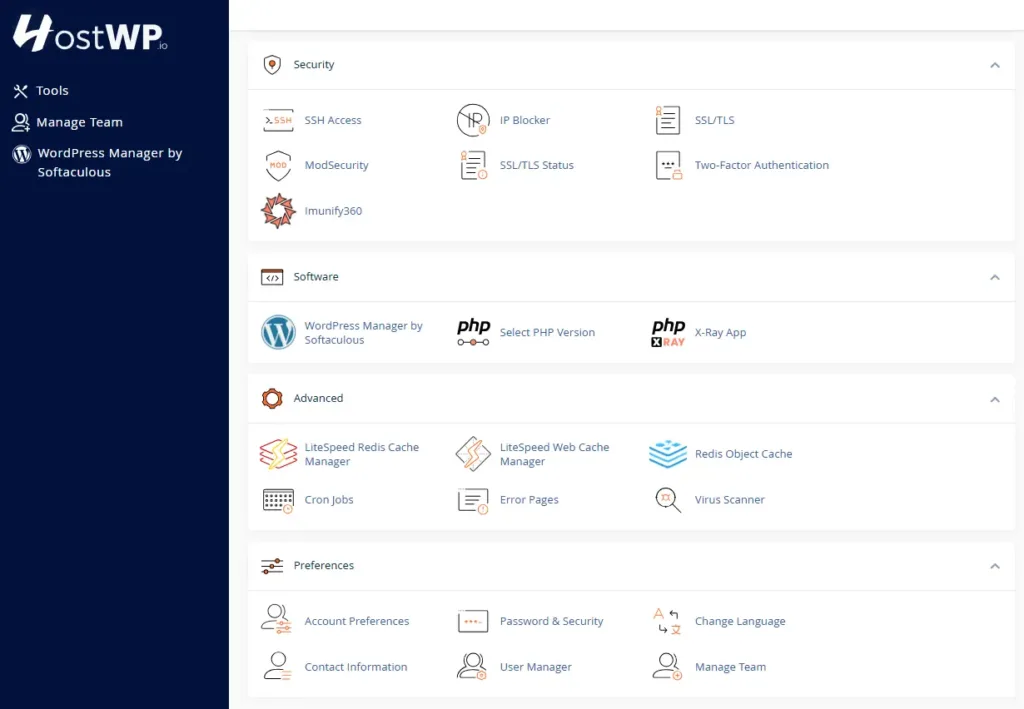Click the Tools wrench icon in sidebar
Screen dimensions: 1024x709
pyautogui.click(x=21, y=91)
